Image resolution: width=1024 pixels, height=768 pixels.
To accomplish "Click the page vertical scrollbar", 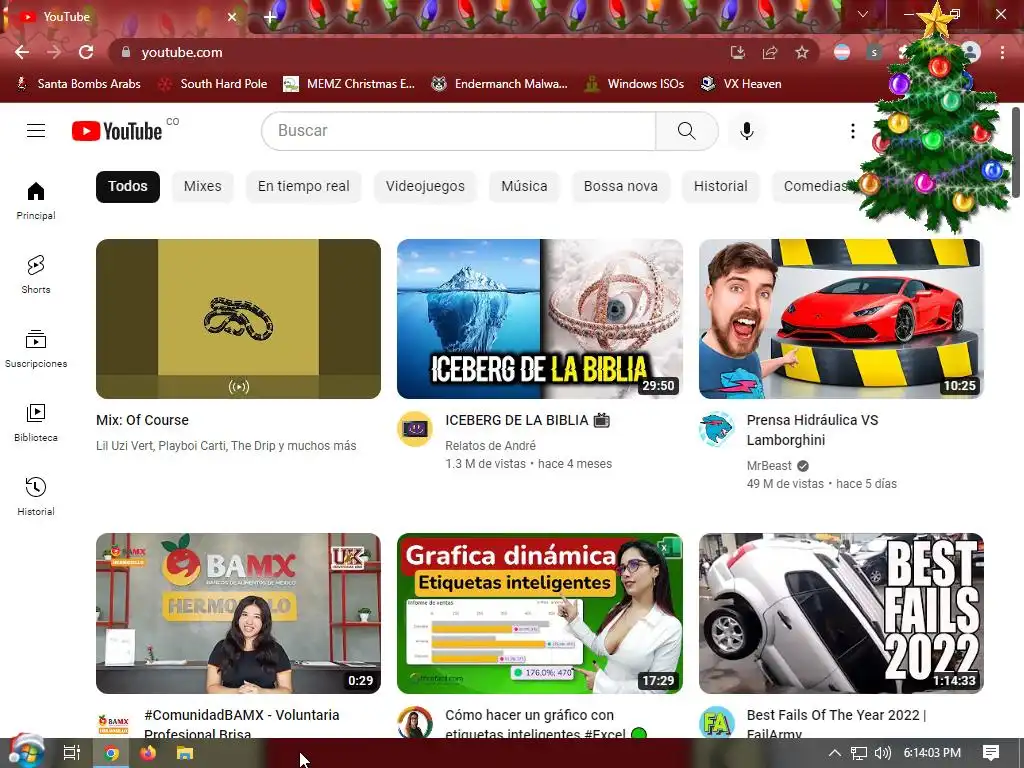I will coord(1016,152).
